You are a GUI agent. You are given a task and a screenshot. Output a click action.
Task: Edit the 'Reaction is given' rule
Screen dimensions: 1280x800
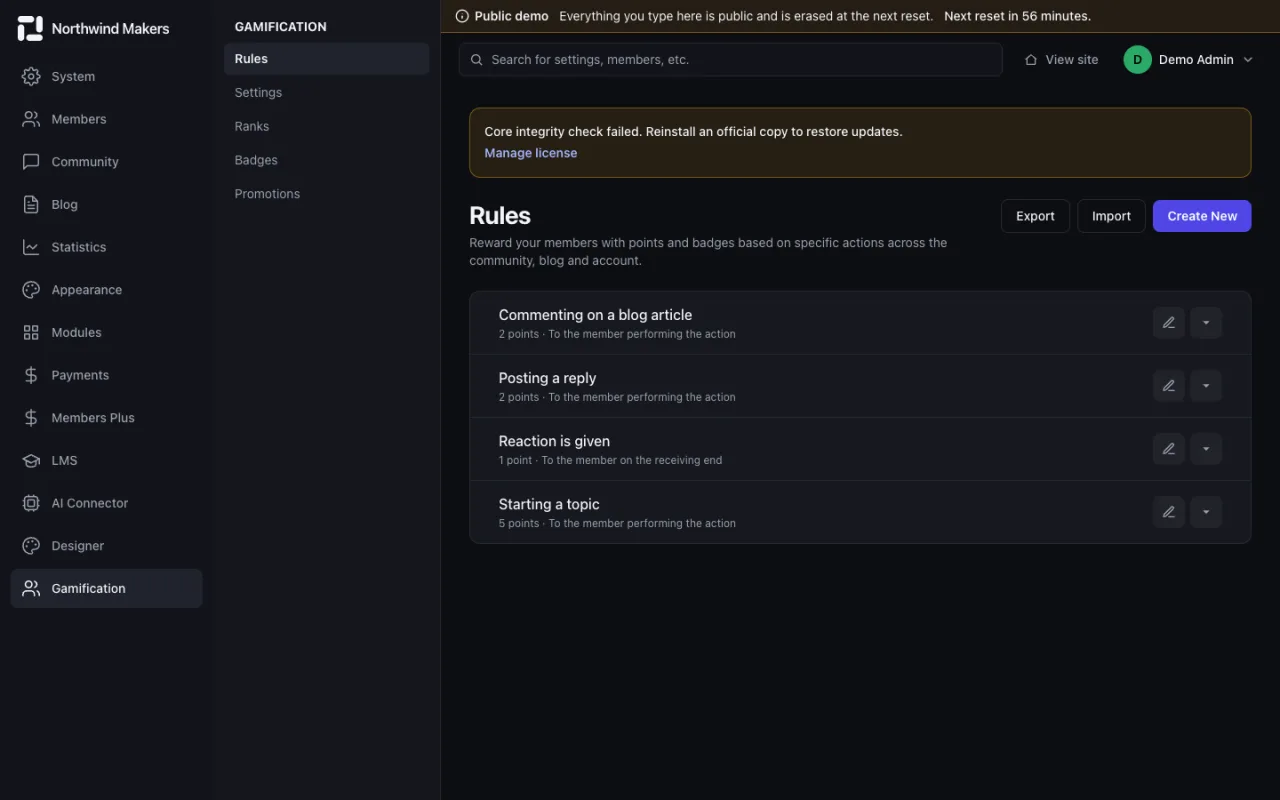1169,449
